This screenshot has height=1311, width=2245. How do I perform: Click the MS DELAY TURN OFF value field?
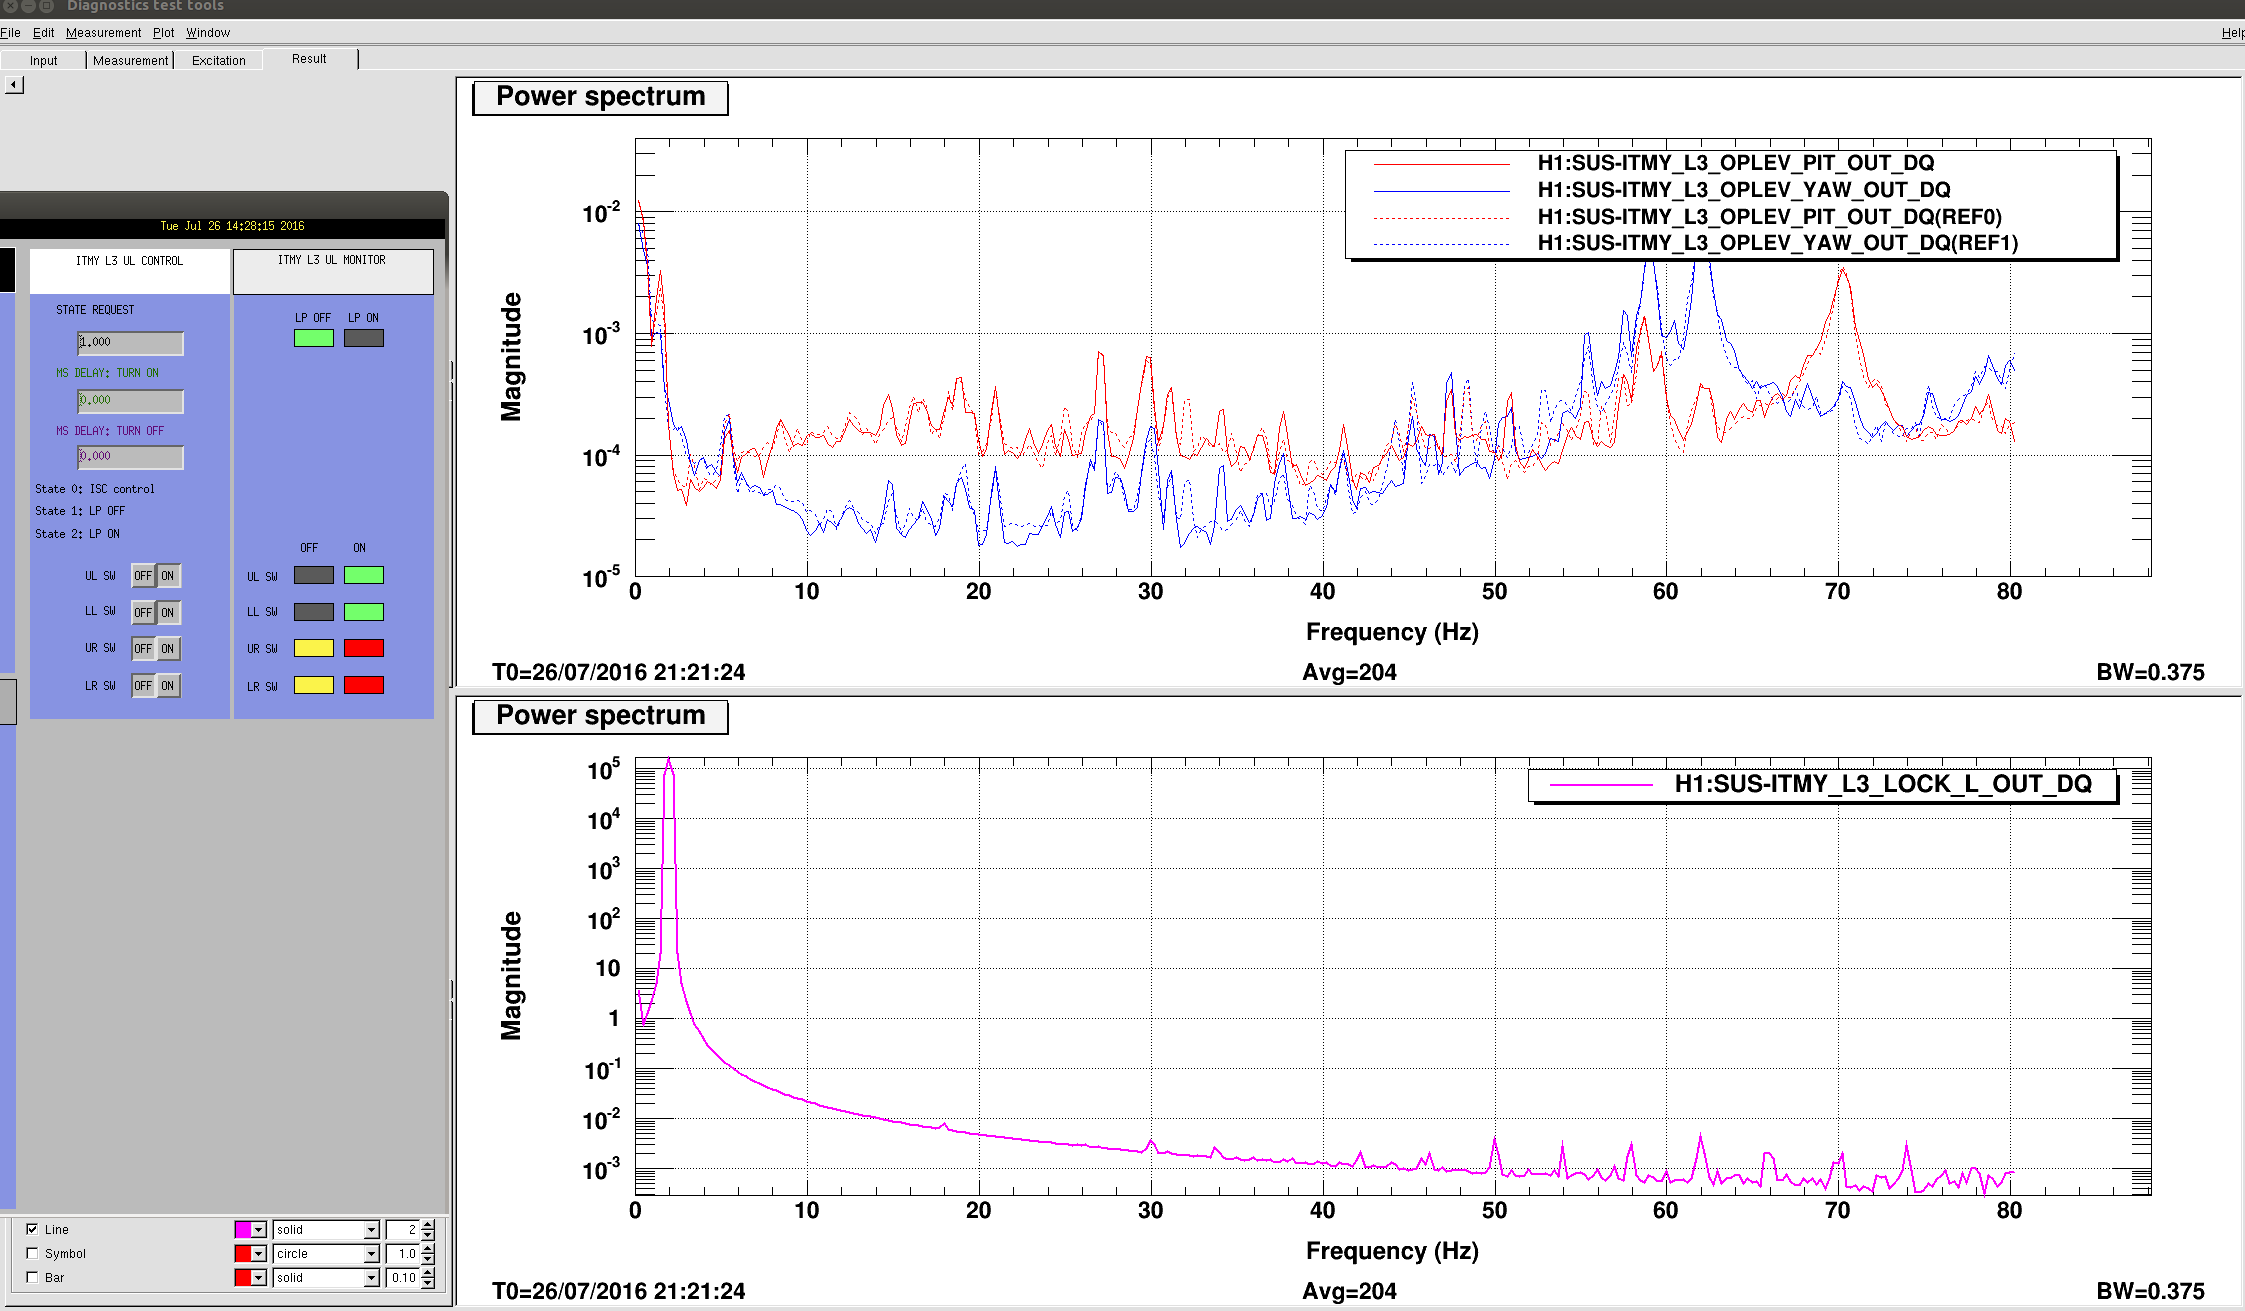(x=131, y=457)
